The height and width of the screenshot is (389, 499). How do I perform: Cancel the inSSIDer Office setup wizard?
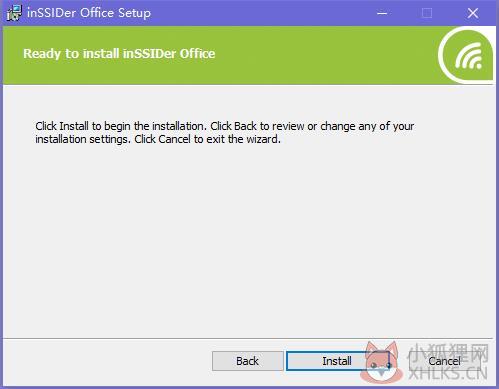[x=444, y=361]
